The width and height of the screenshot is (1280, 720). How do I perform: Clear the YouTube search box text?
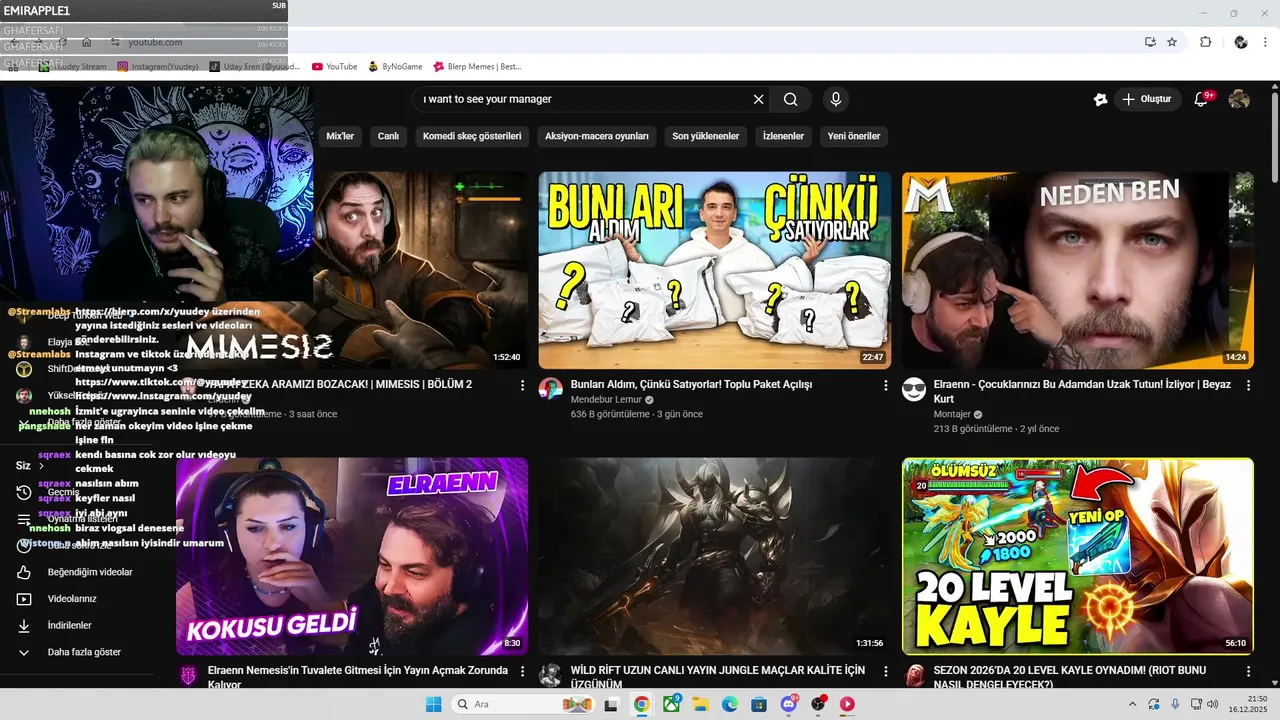758,99
